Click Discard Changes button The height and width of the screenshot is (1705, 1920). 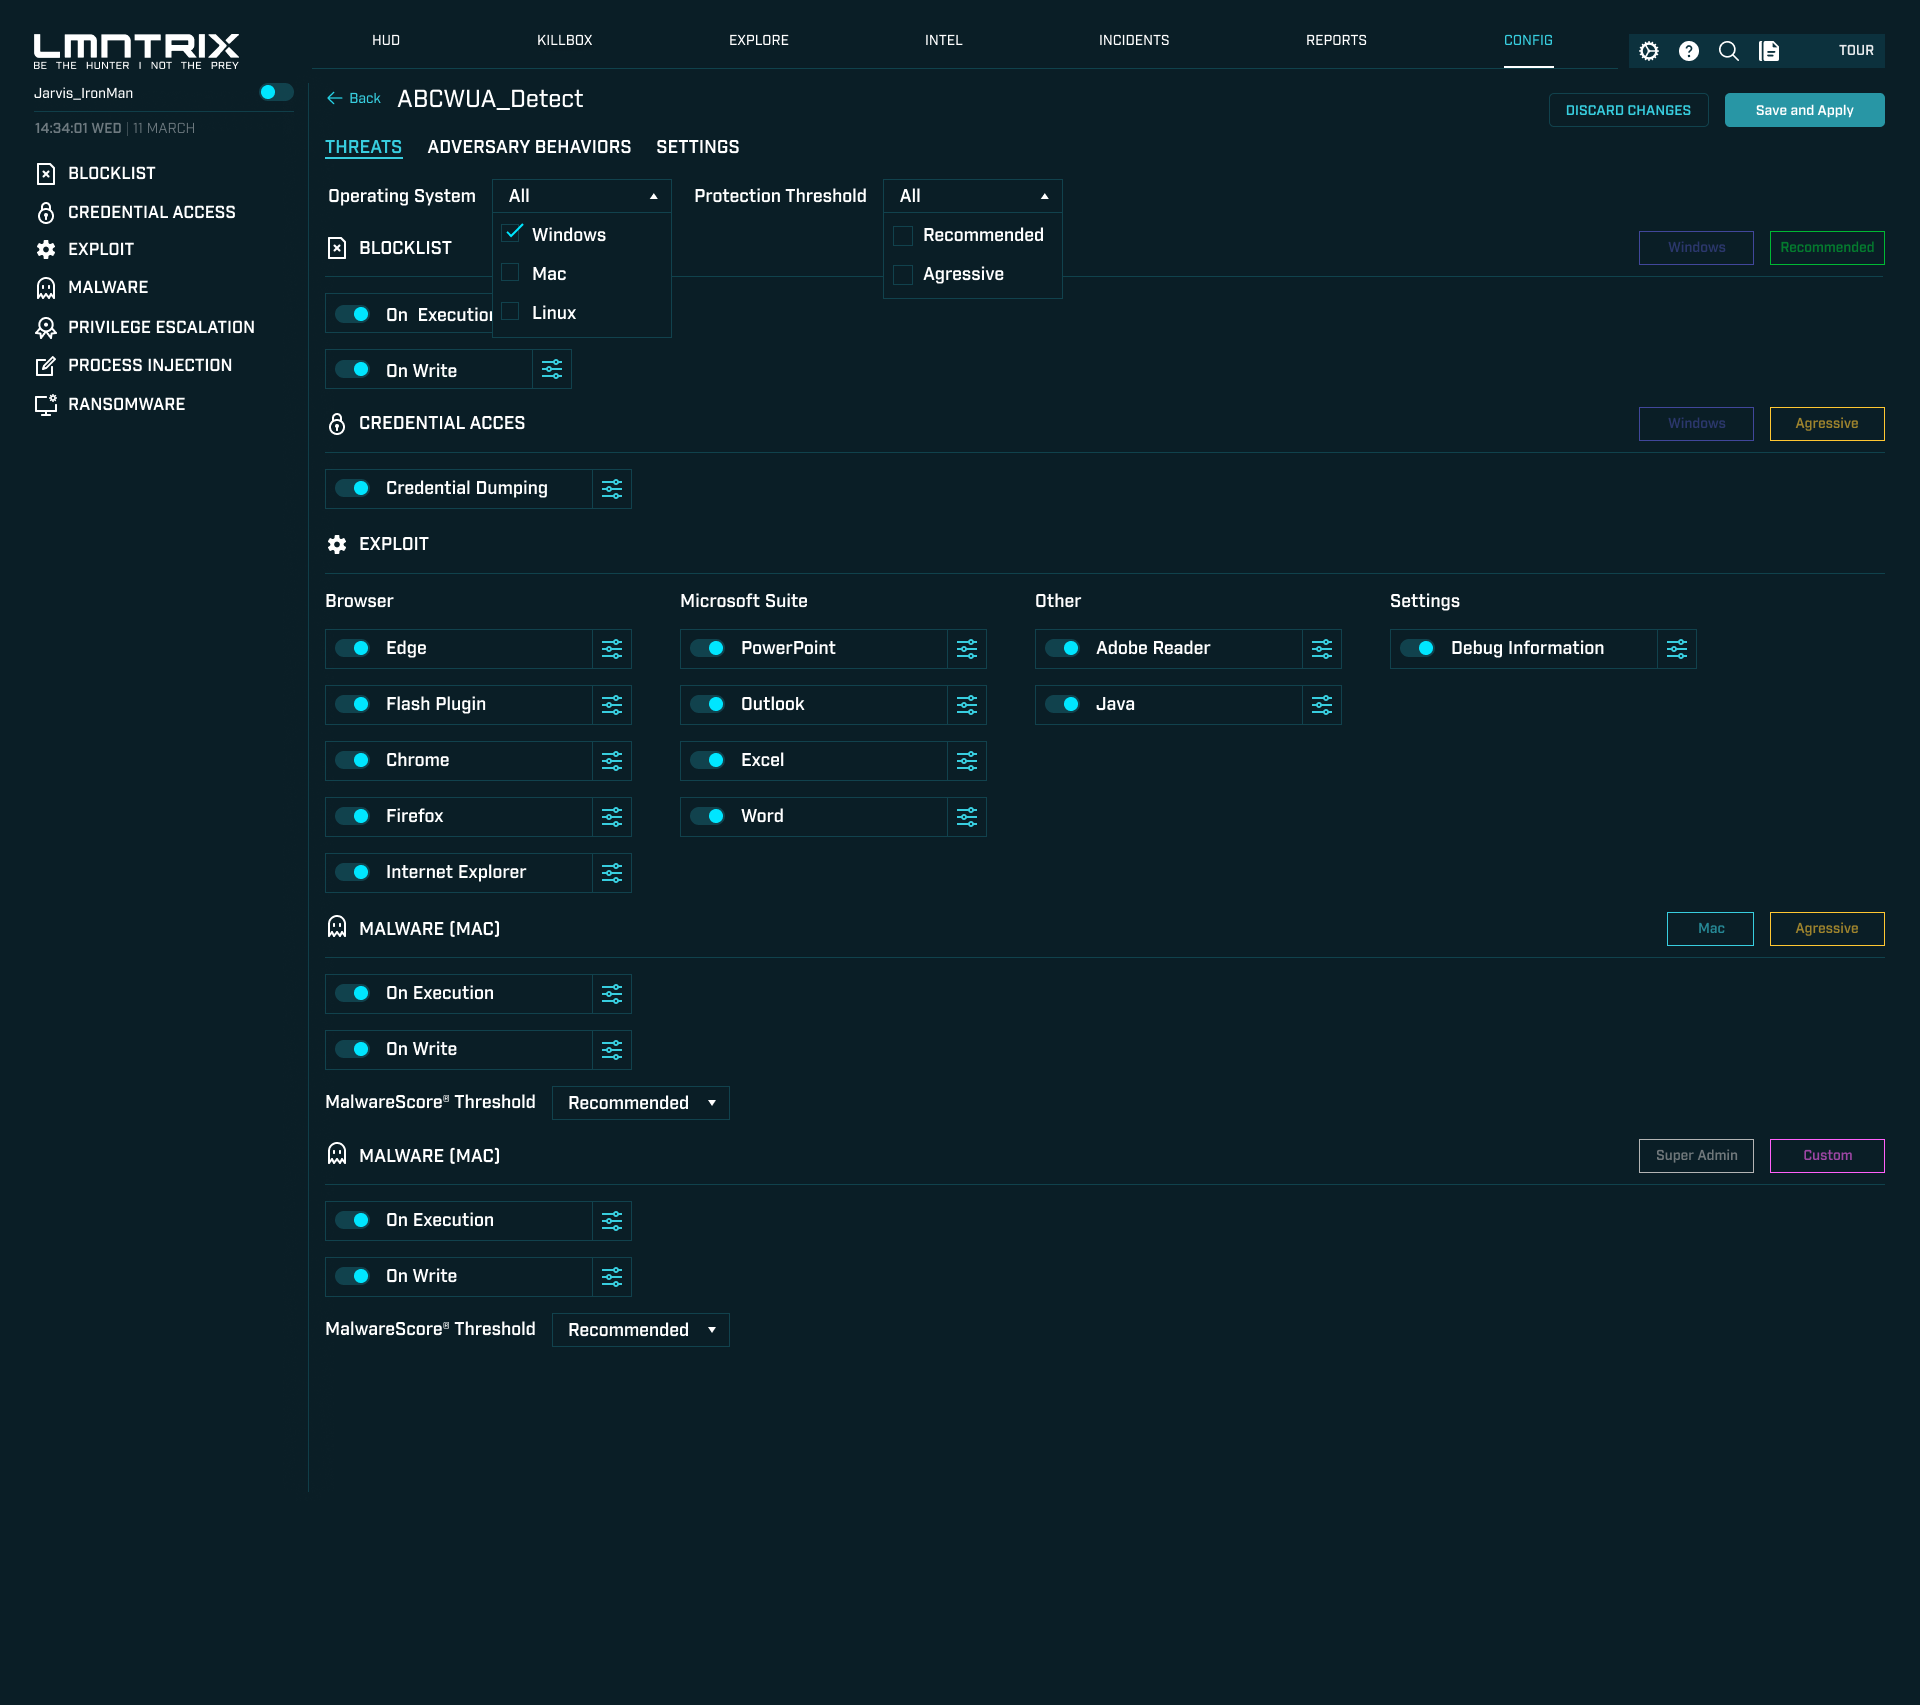click(x=1629, y=110)
